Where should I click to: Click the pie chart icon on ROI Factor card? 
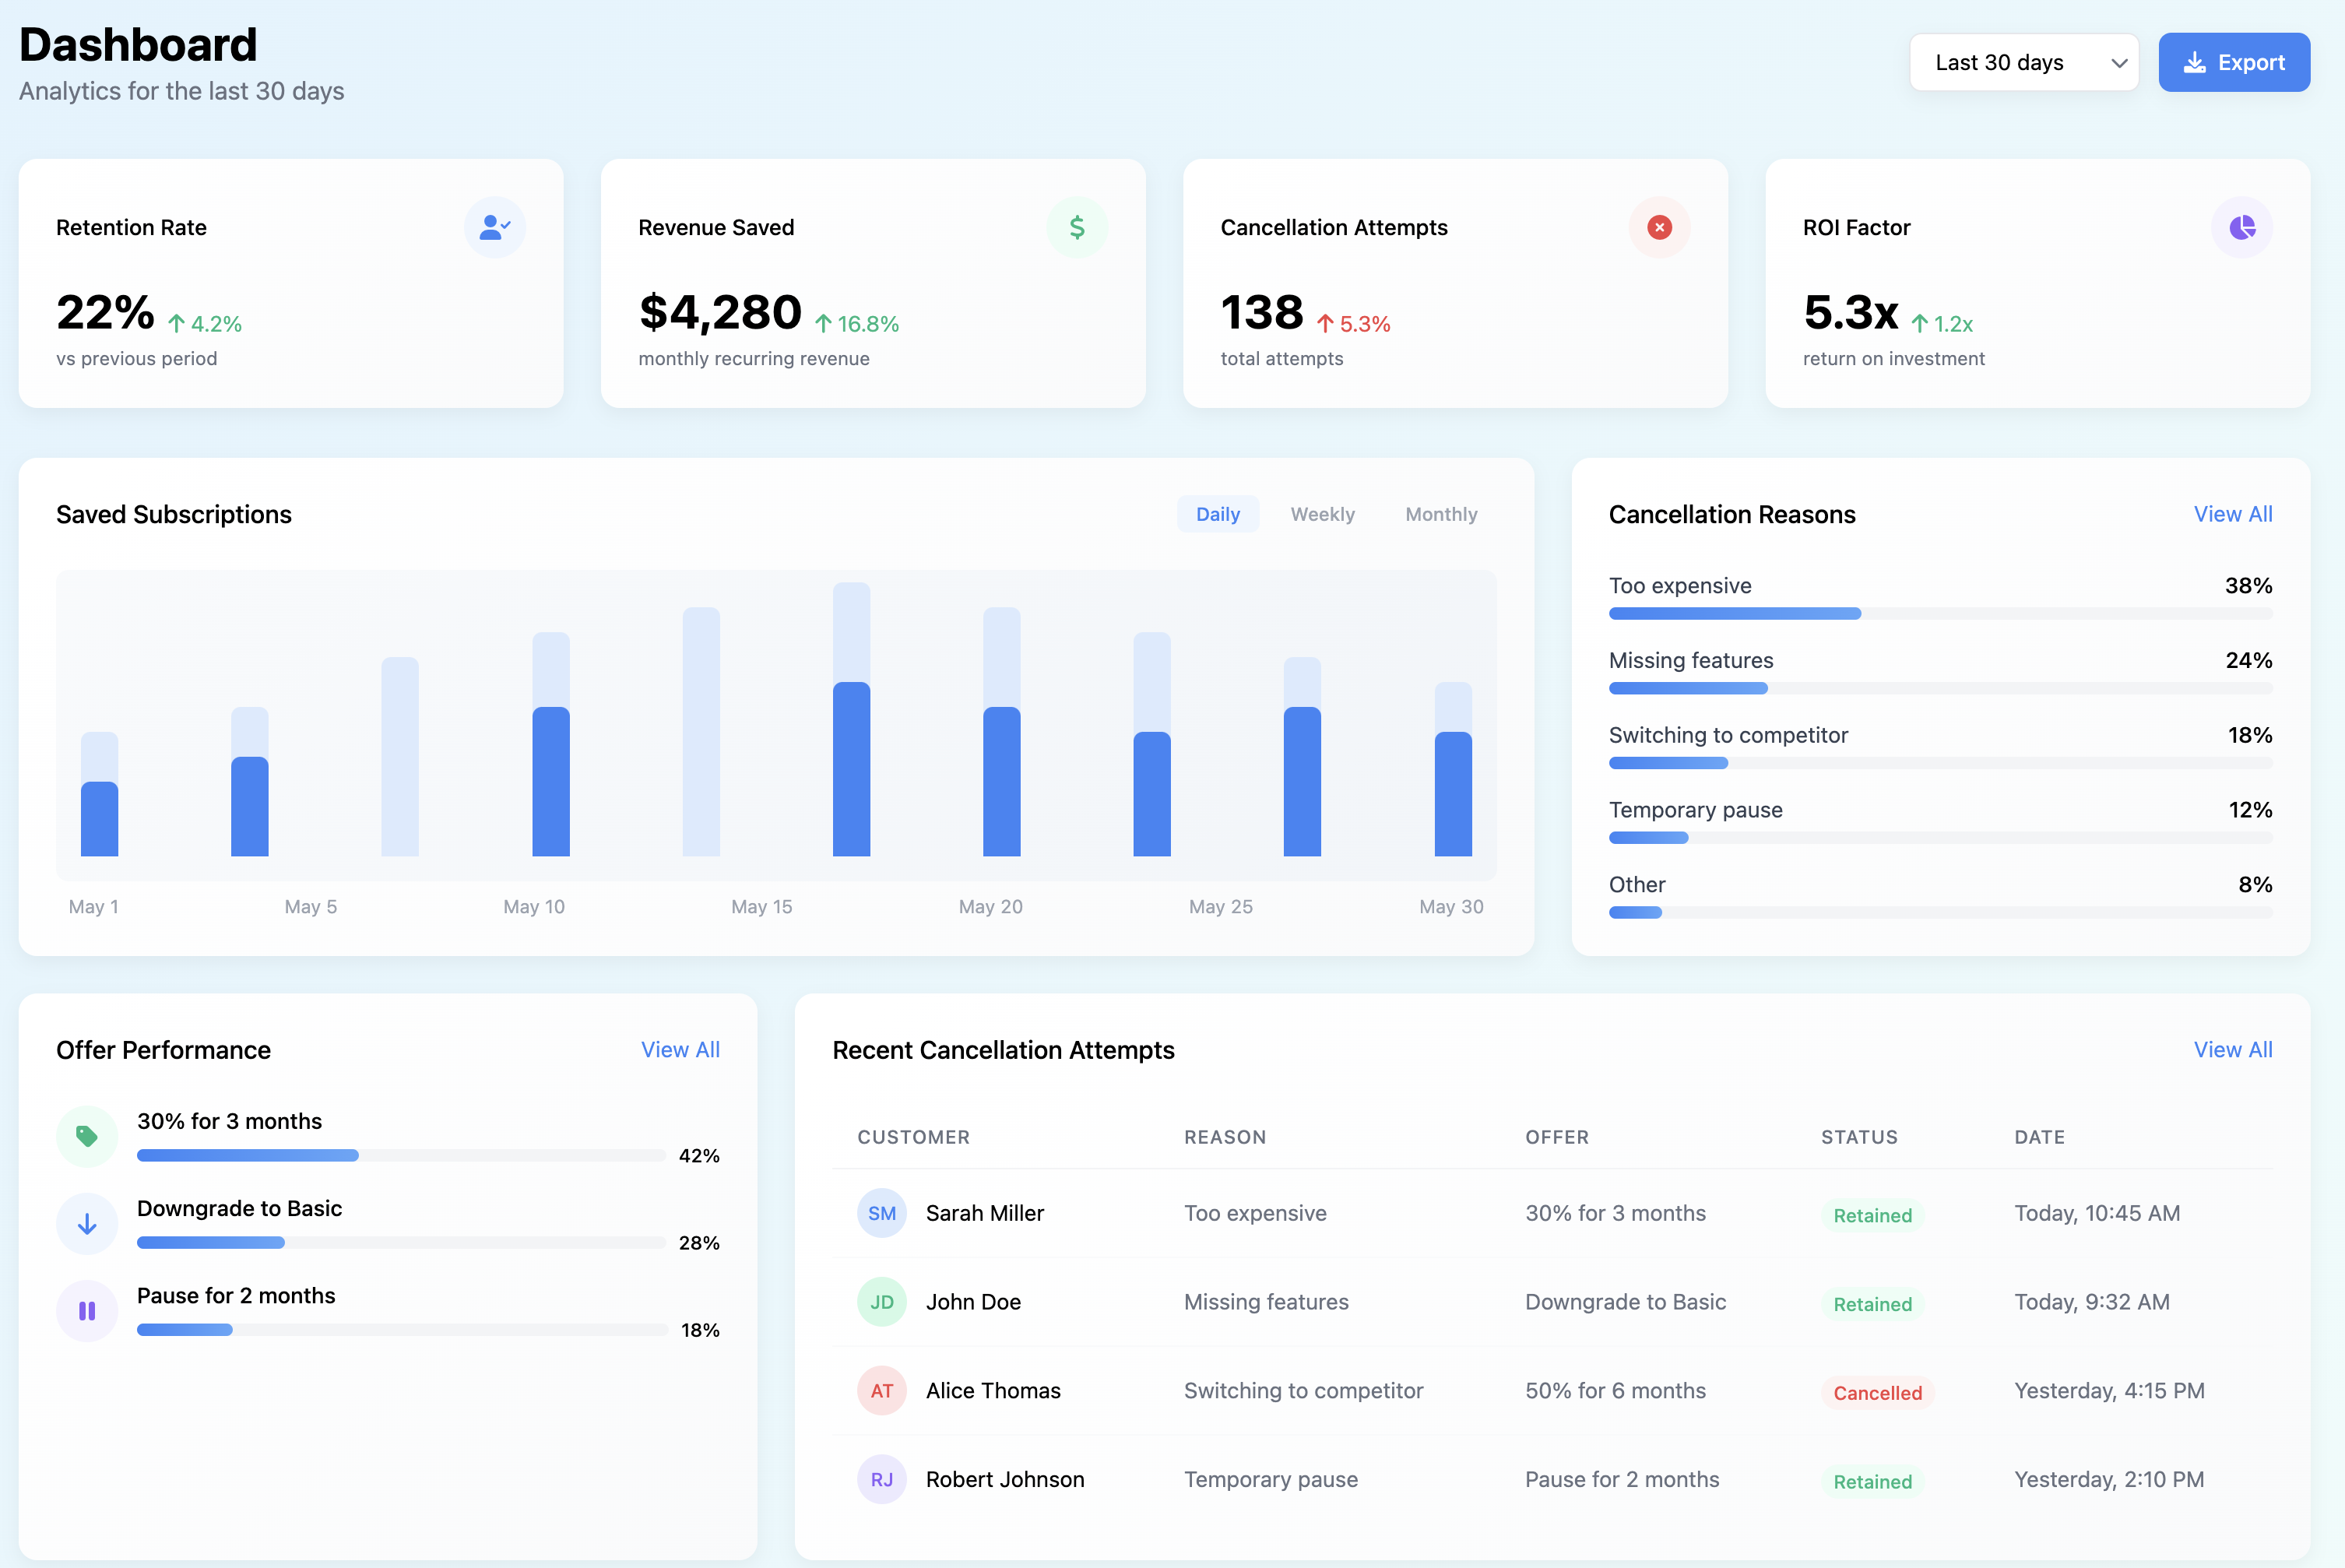coord(2242,227)
